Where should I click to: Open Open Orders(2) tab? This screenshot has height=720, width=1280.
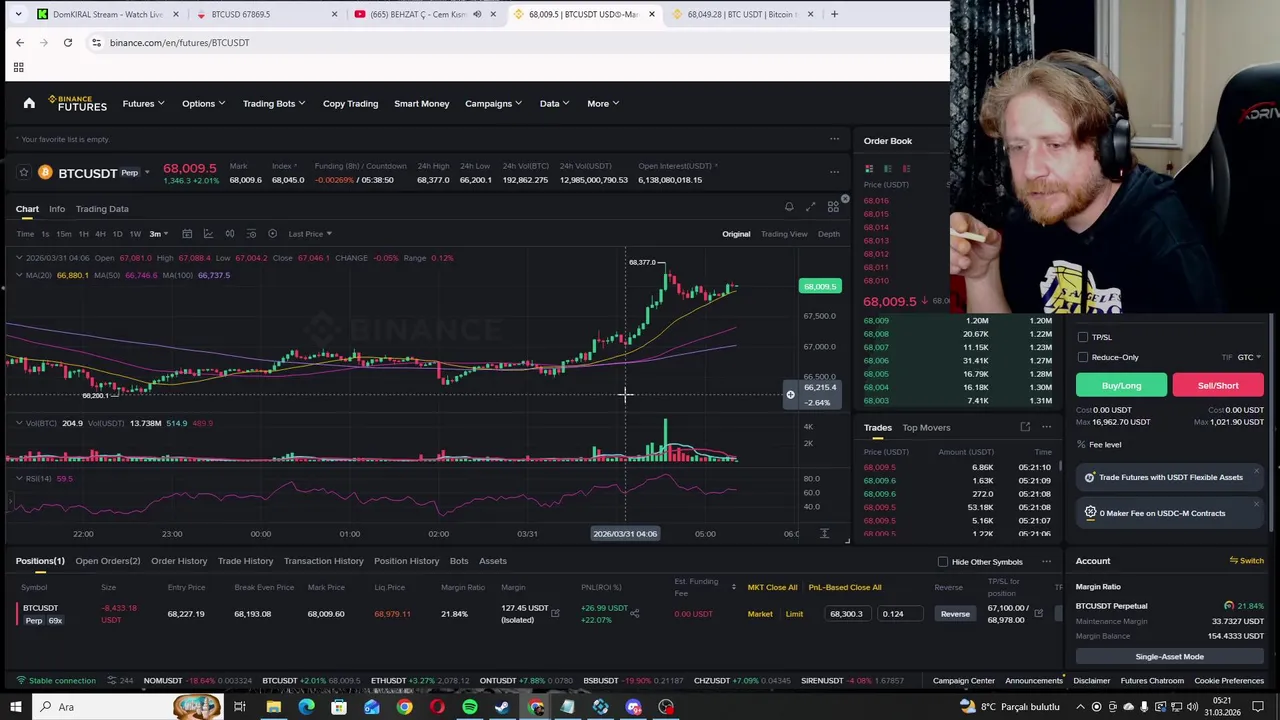107,561
